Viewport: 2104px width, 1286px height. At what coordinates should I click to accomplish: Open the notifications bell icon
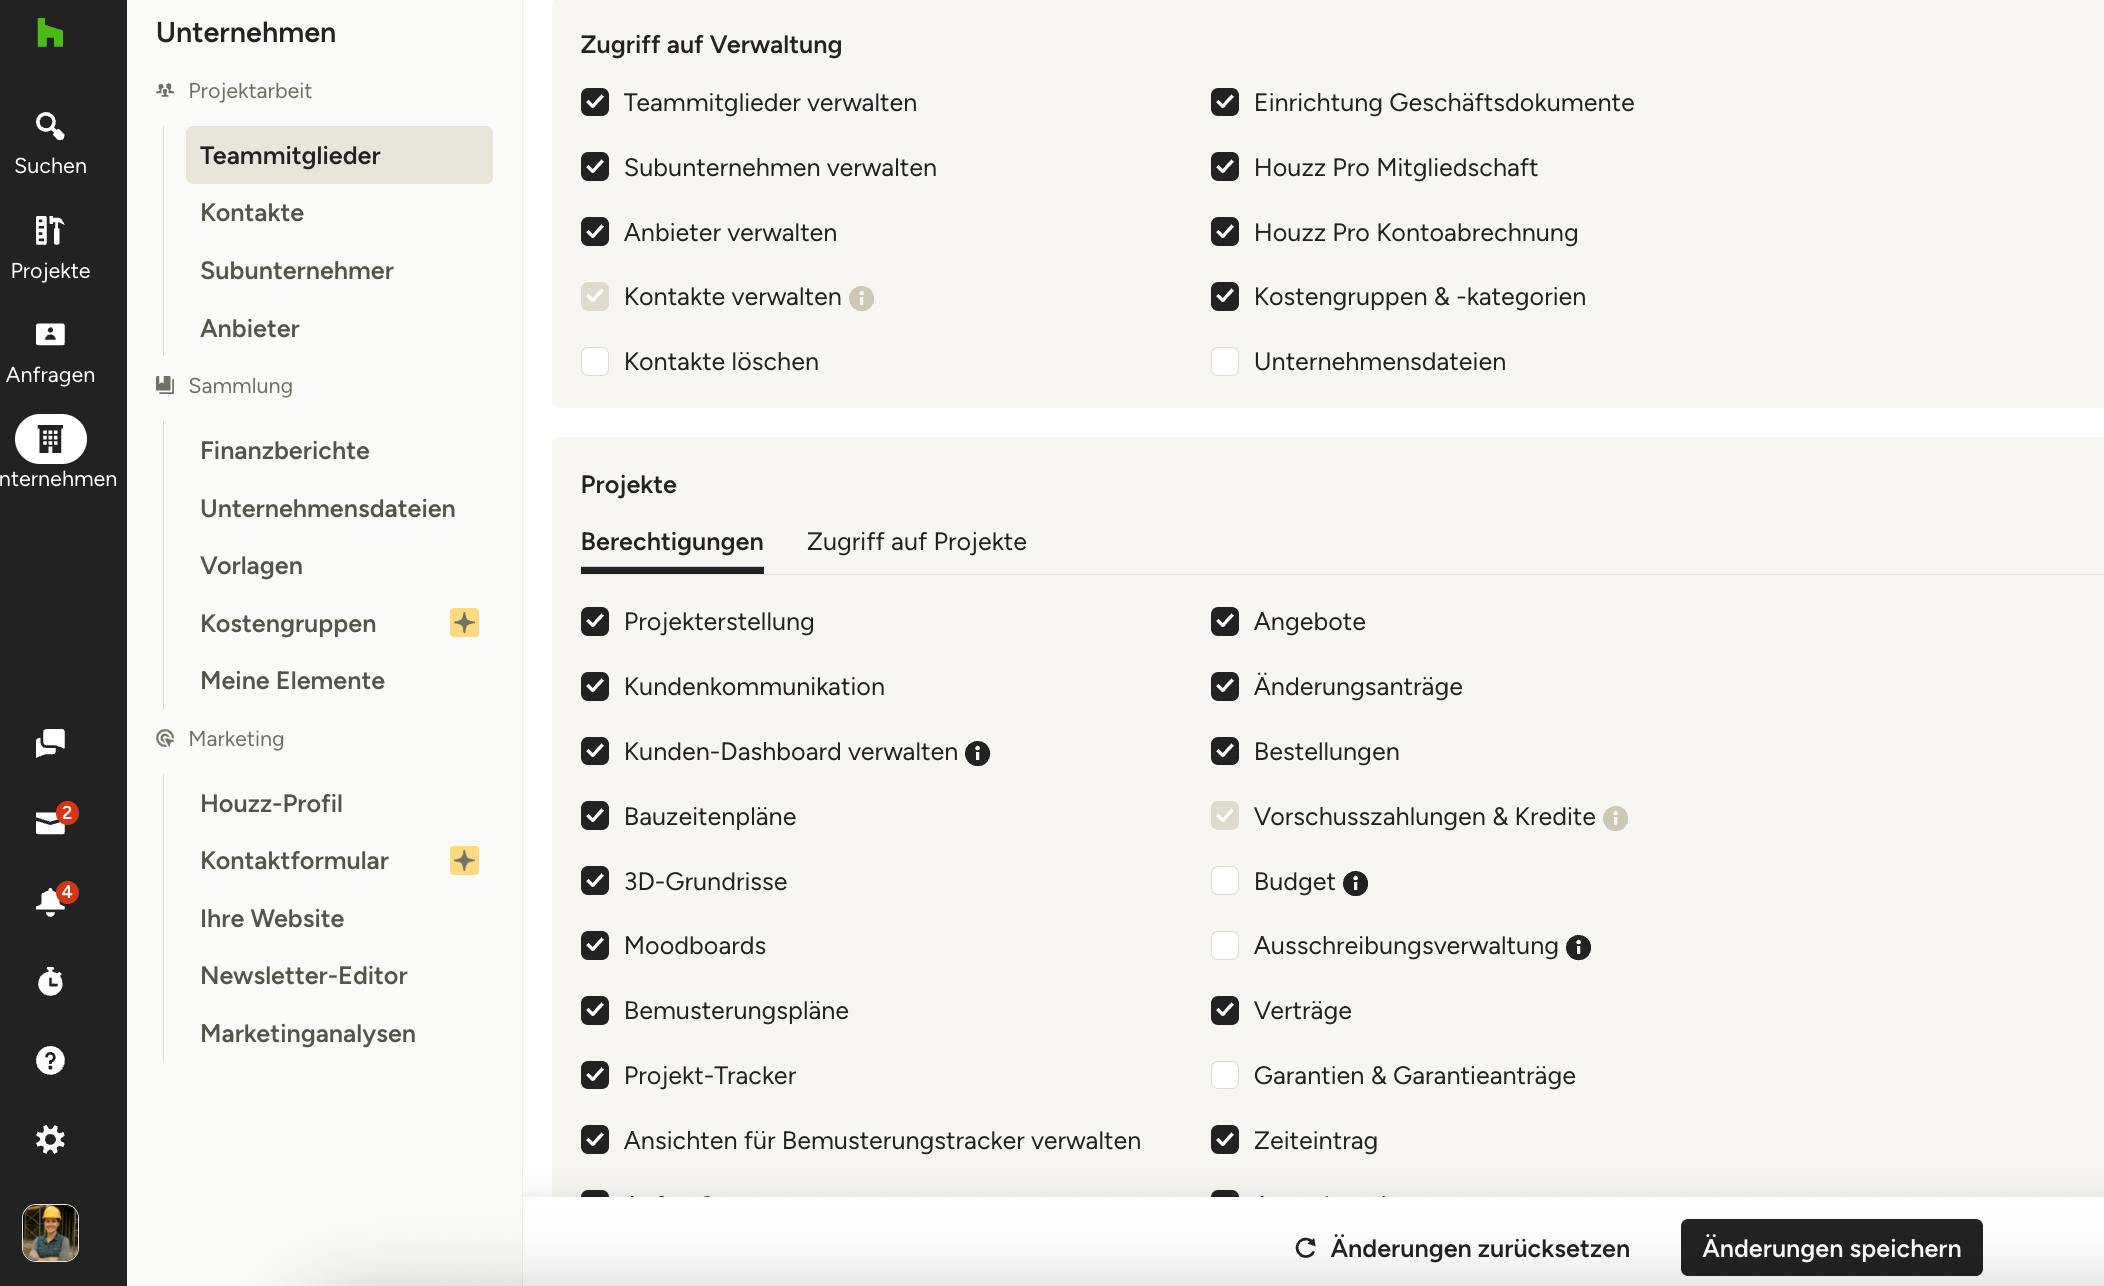50,901
